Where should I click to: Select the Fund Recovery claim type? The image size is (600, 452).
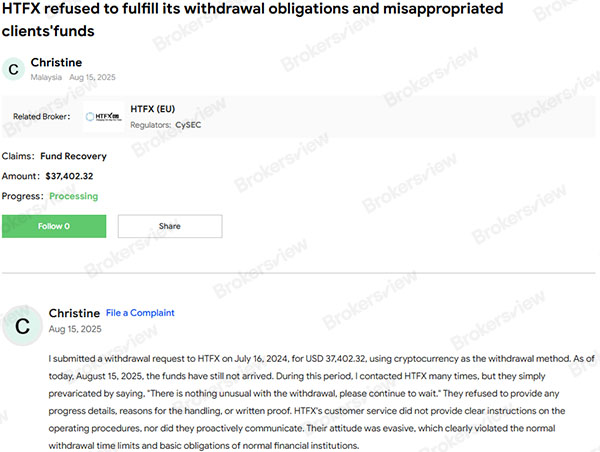click(x=74, y=156)
